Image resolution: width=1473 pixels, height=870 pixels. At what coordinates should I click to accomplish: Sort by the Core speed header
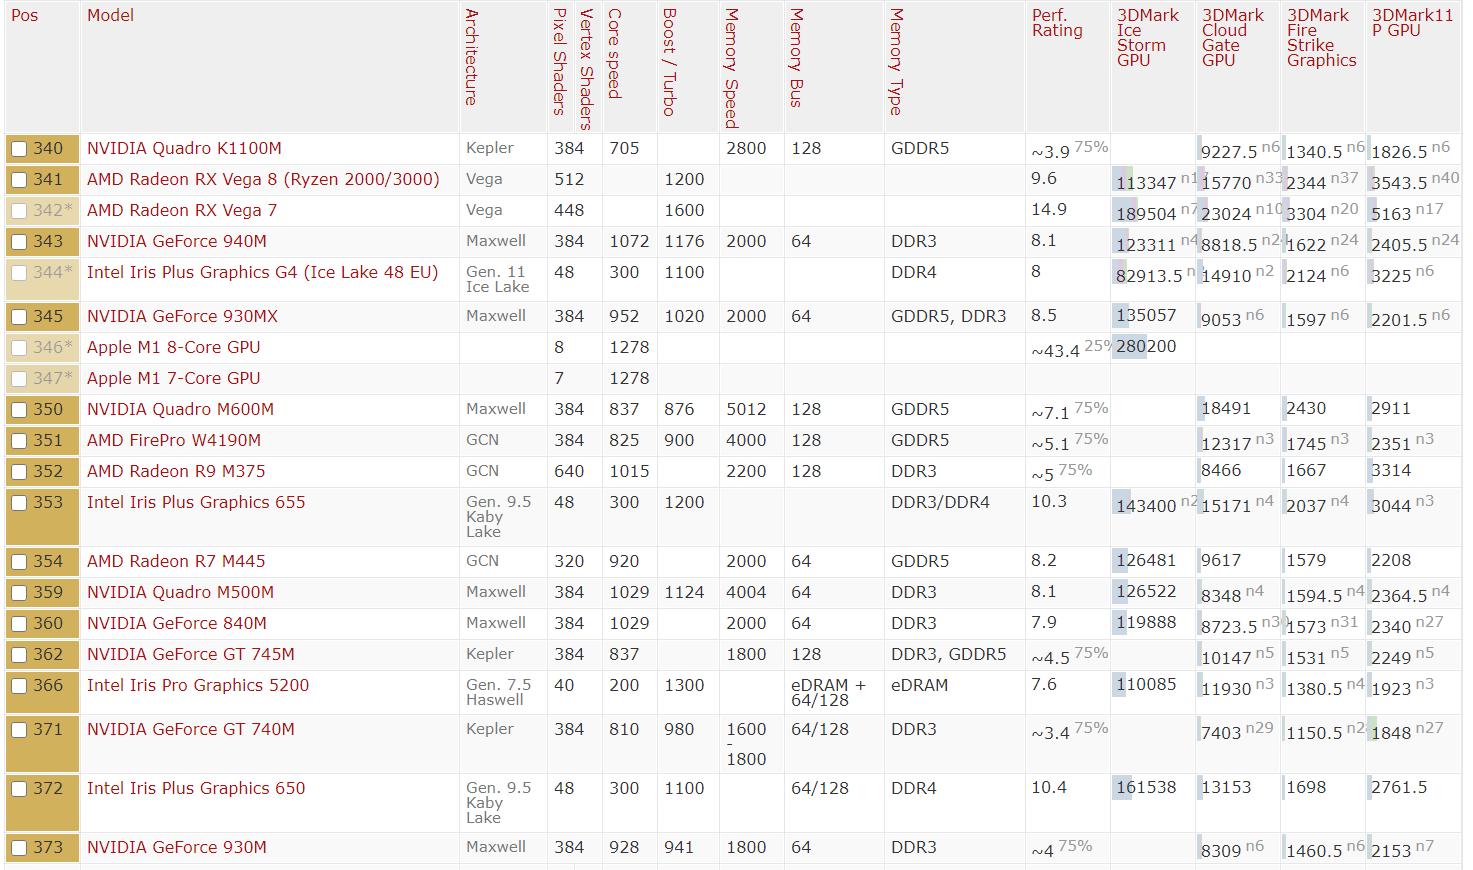pyautogui.click(x=615, y=54)
